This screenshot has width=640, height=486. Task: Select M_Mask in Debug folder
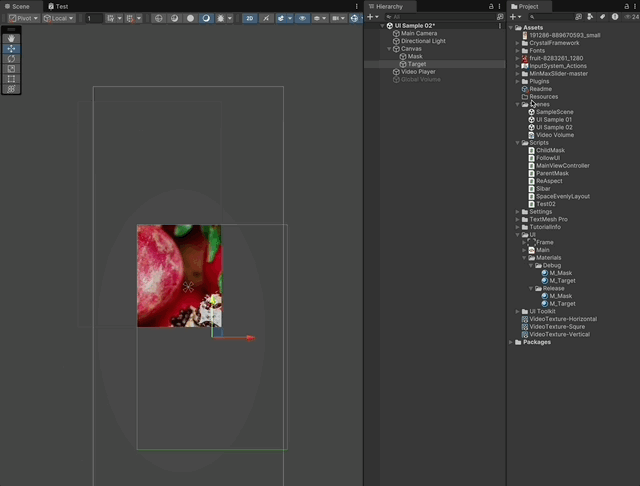(560, 273)
